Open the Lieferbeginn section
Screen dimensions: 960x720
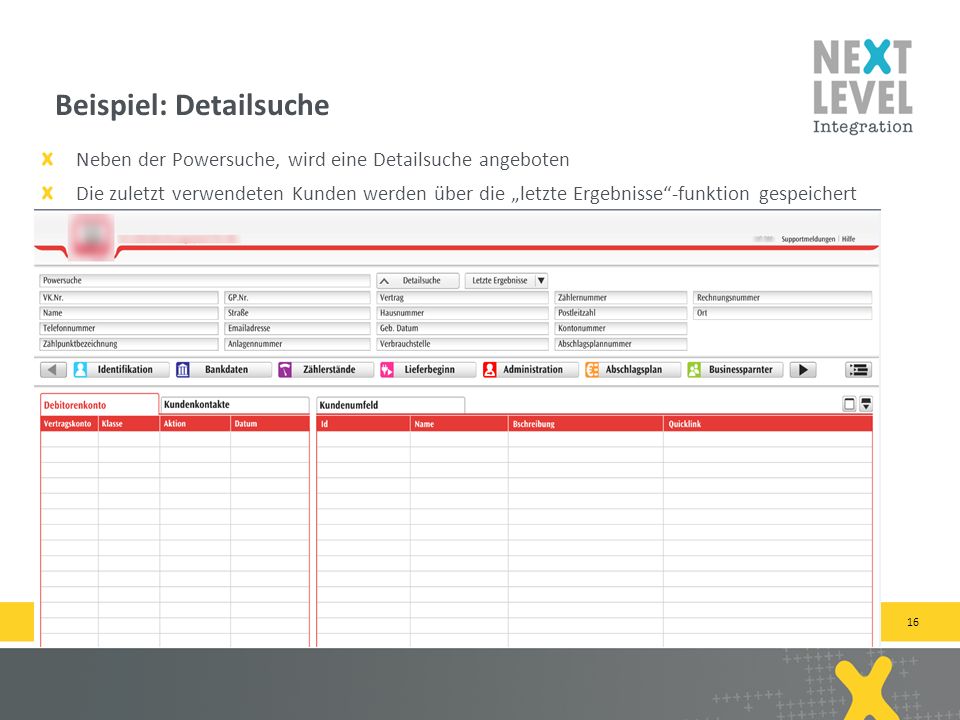427,370
